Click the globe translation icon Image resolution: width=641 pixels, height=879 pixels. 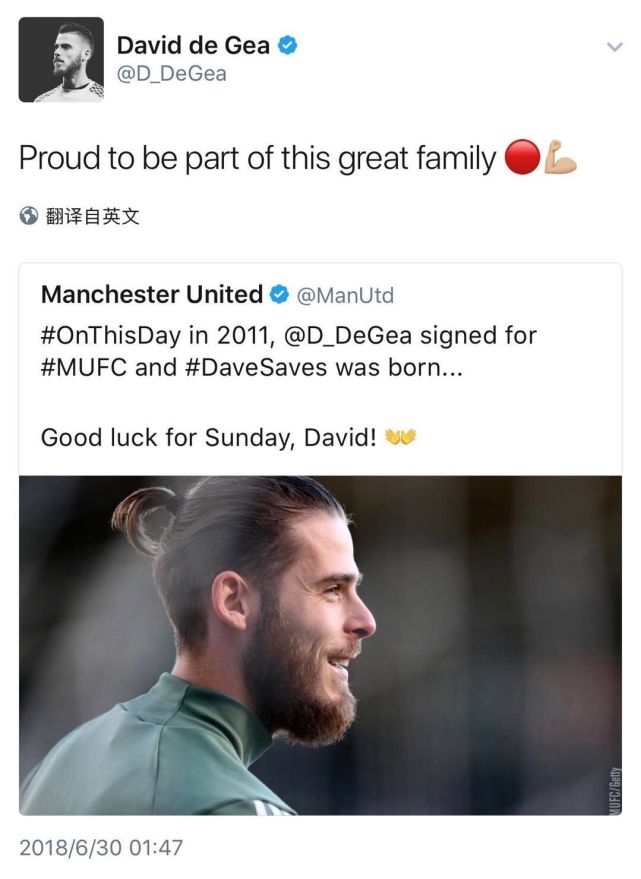click(x=29, y=216)
